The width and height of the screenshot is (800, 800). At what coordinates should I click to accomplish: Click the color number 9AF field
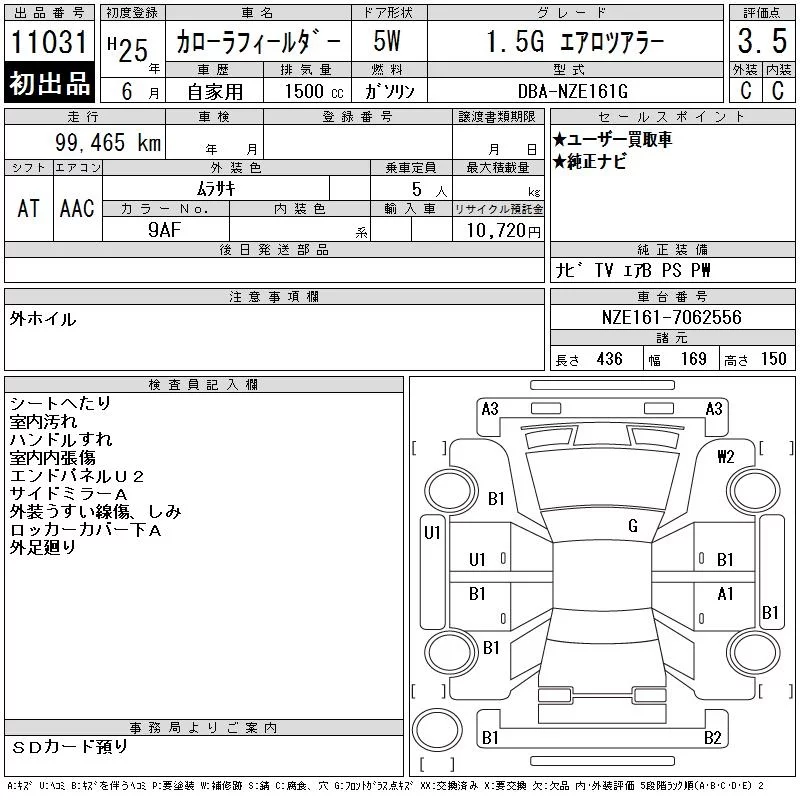[165, 230]
